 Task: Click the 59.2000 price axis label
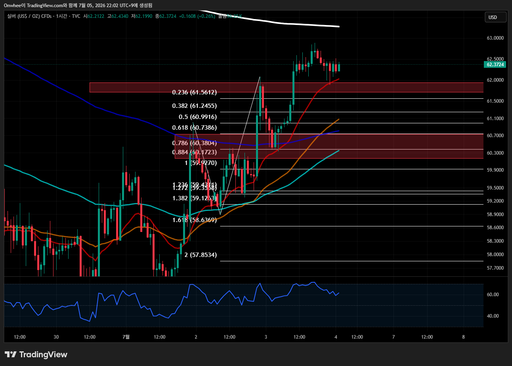(x=495, y=201)
